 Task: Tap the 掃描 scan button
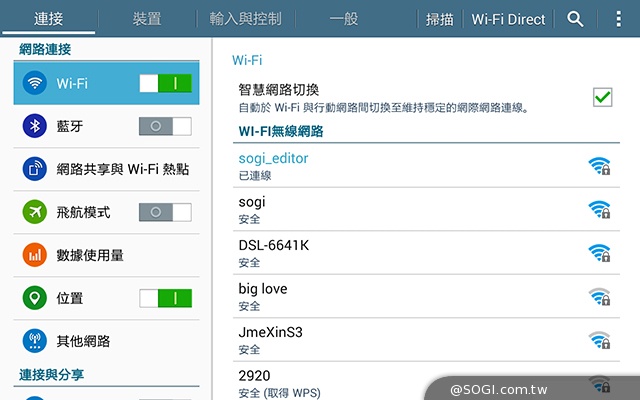[440, 19]
